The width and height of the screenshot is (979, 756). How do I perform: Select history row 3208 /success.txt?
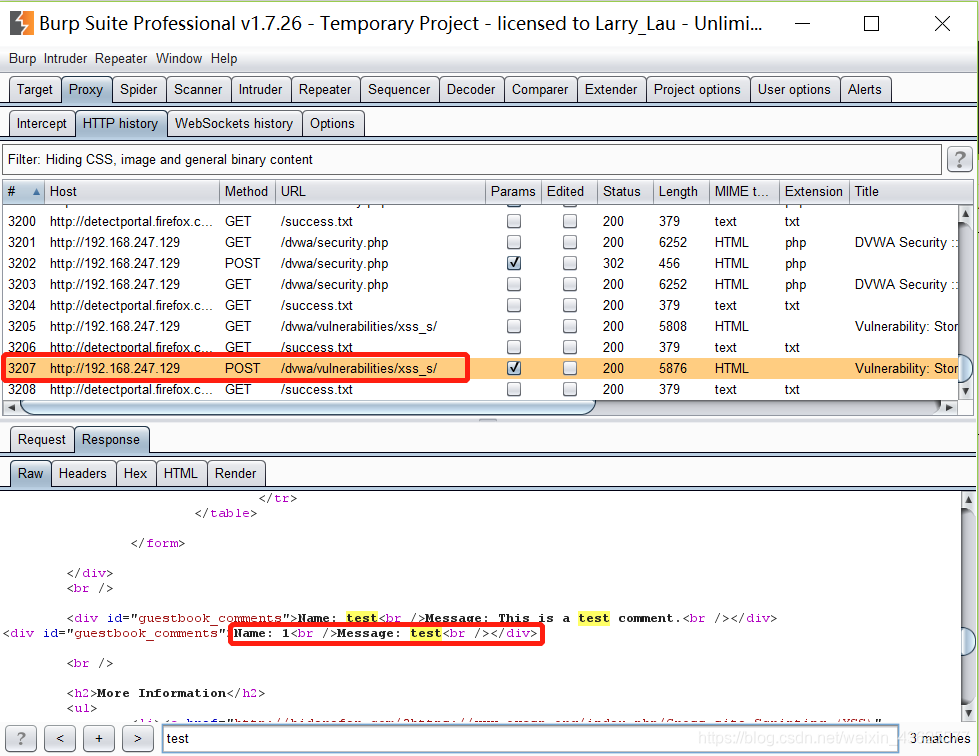(x=481, y=390)
